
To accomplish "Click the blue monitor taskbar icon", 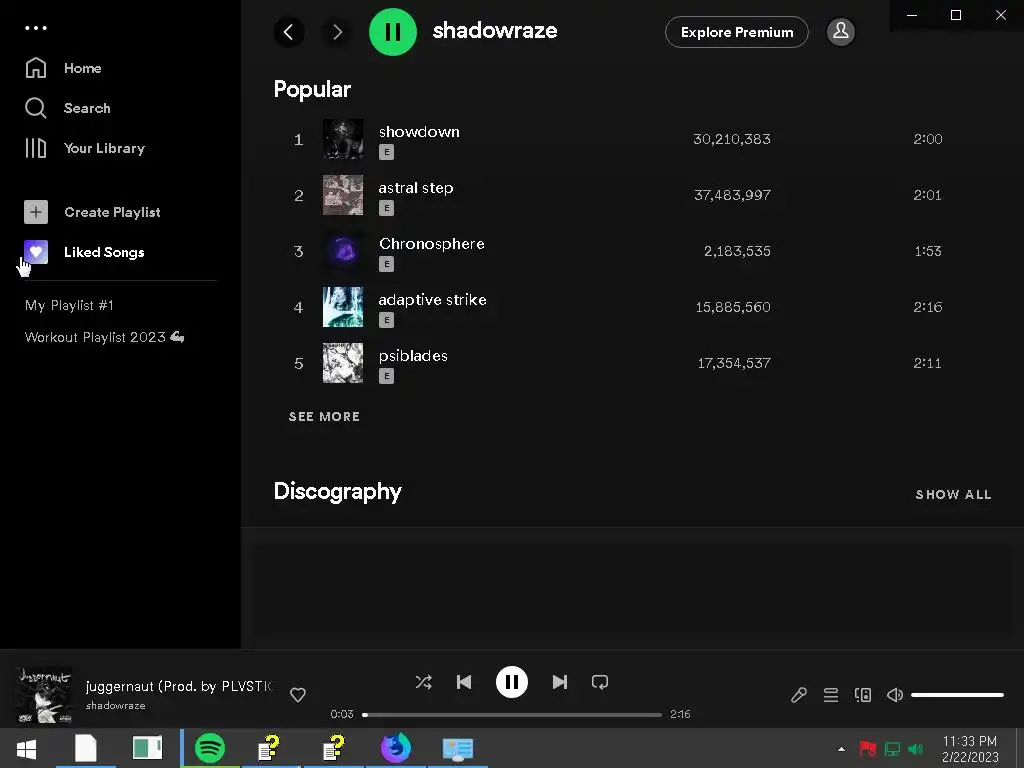I will [458, 748].
